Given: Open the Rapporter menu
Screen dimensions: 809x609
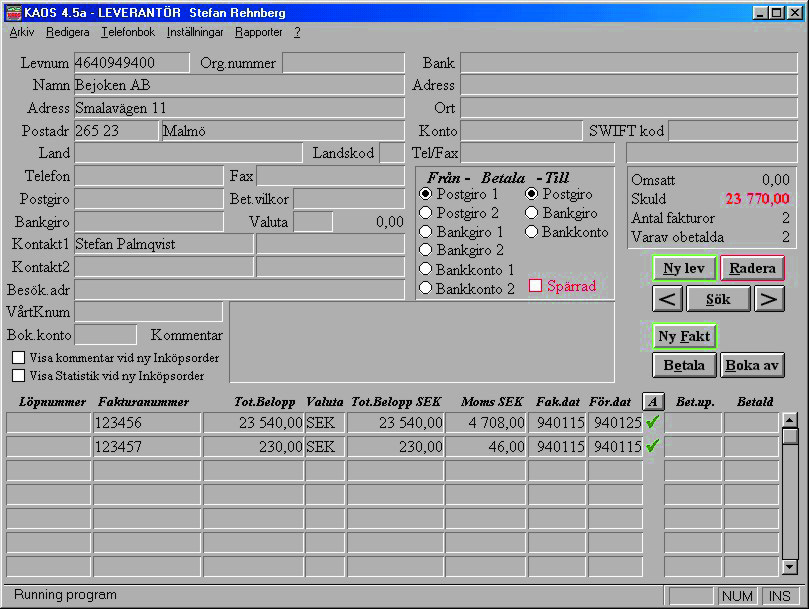Looking at the screenshot, I should coord(258,32).
